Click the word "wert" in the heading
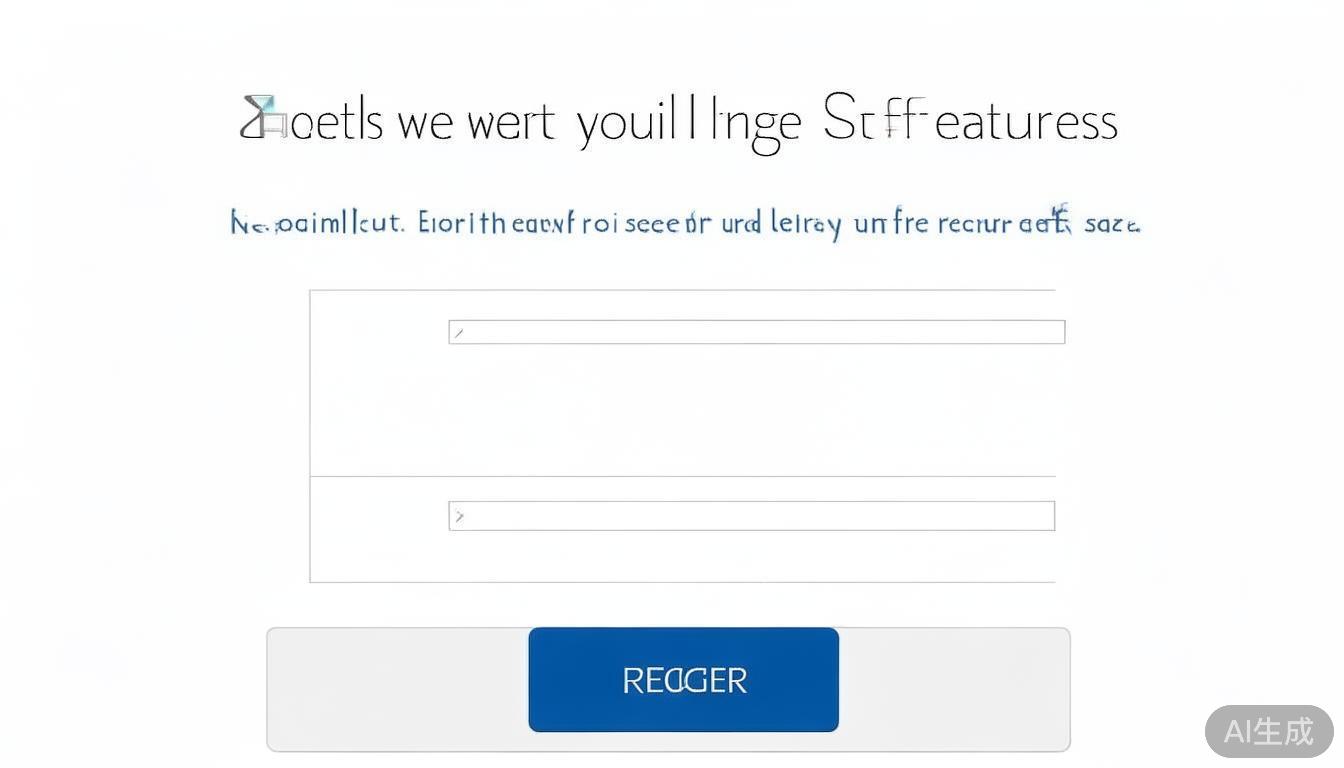1344x768 pixels. (511, 123)
